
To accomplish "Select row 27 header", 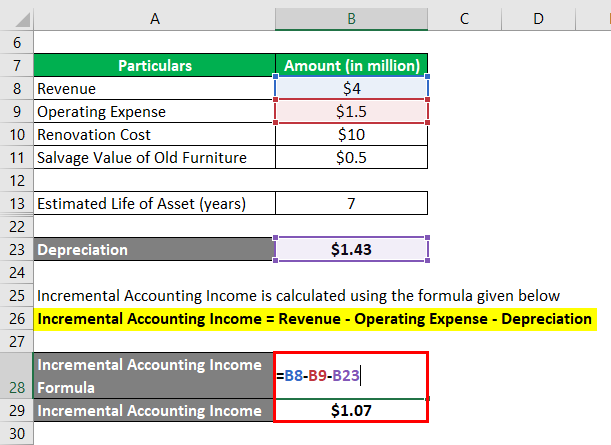I will (x=17, y=341).
